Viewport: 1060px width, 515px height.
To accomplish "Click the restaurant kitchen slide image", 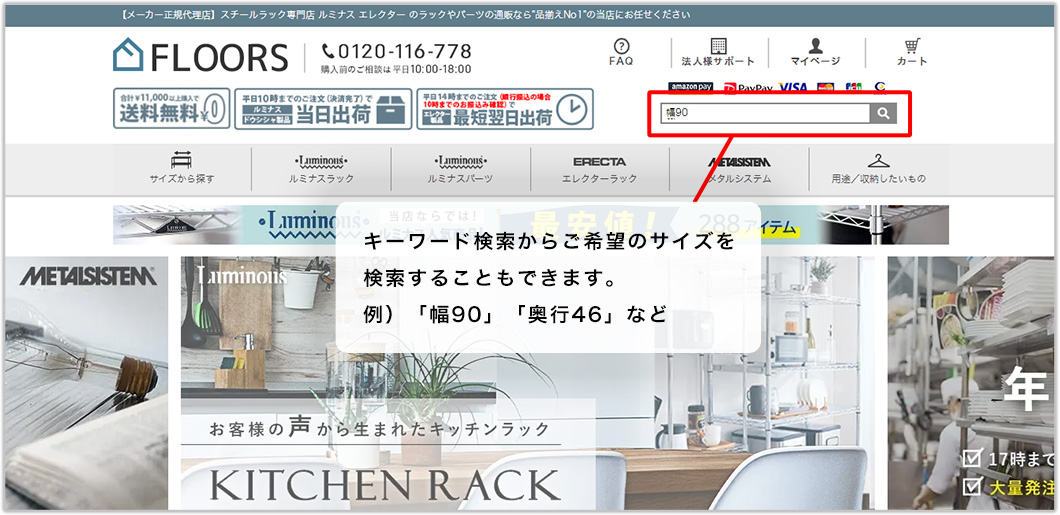I will [971, 383].
